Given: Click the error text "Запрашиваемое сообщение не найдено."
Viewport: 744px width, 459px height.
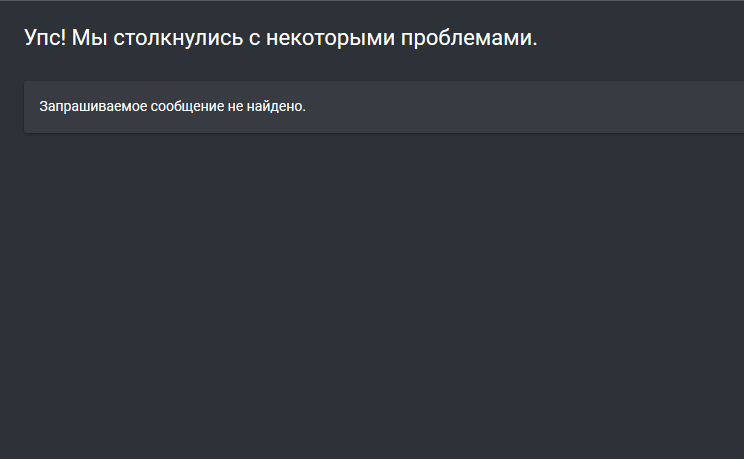Looking at the screenshot, I should [x=172, y=106].
